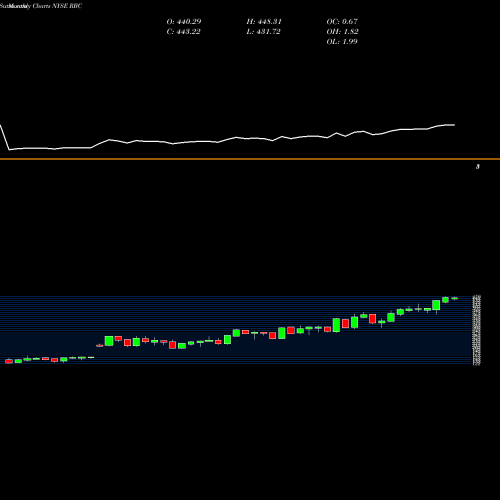Click the high price value 'H: 448.31'
The image size is (500, 500).
coord(264,22)
